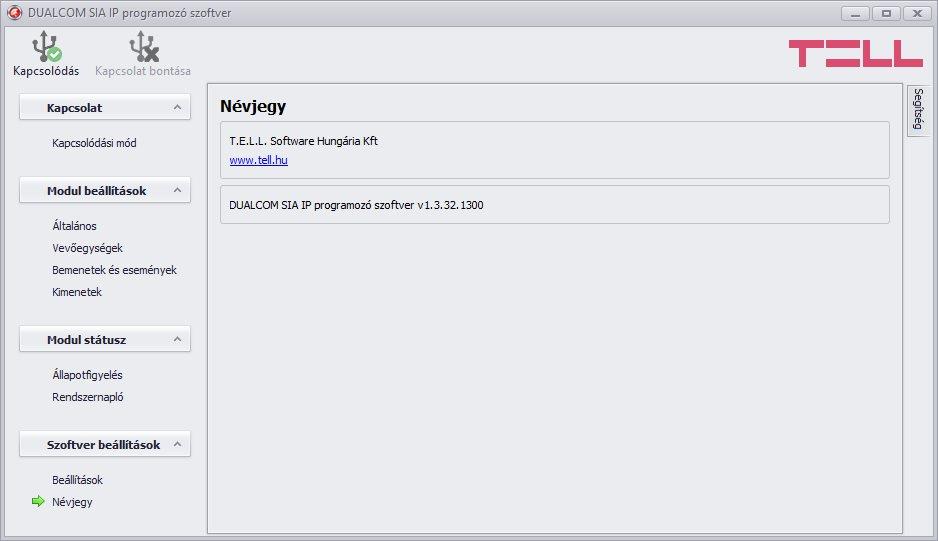This screenshot has height=541, width=938.
Task: Click the Névjegy page heading
Action: 253,106
